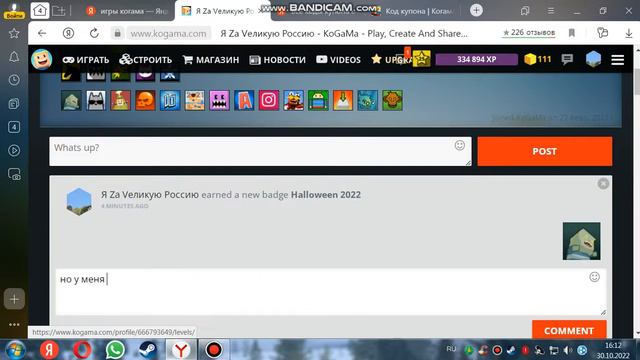This screenshot has width=640, height=360.
Task: Select the orange skull badge
Action: pyautogui.click(x=145, y=100)
